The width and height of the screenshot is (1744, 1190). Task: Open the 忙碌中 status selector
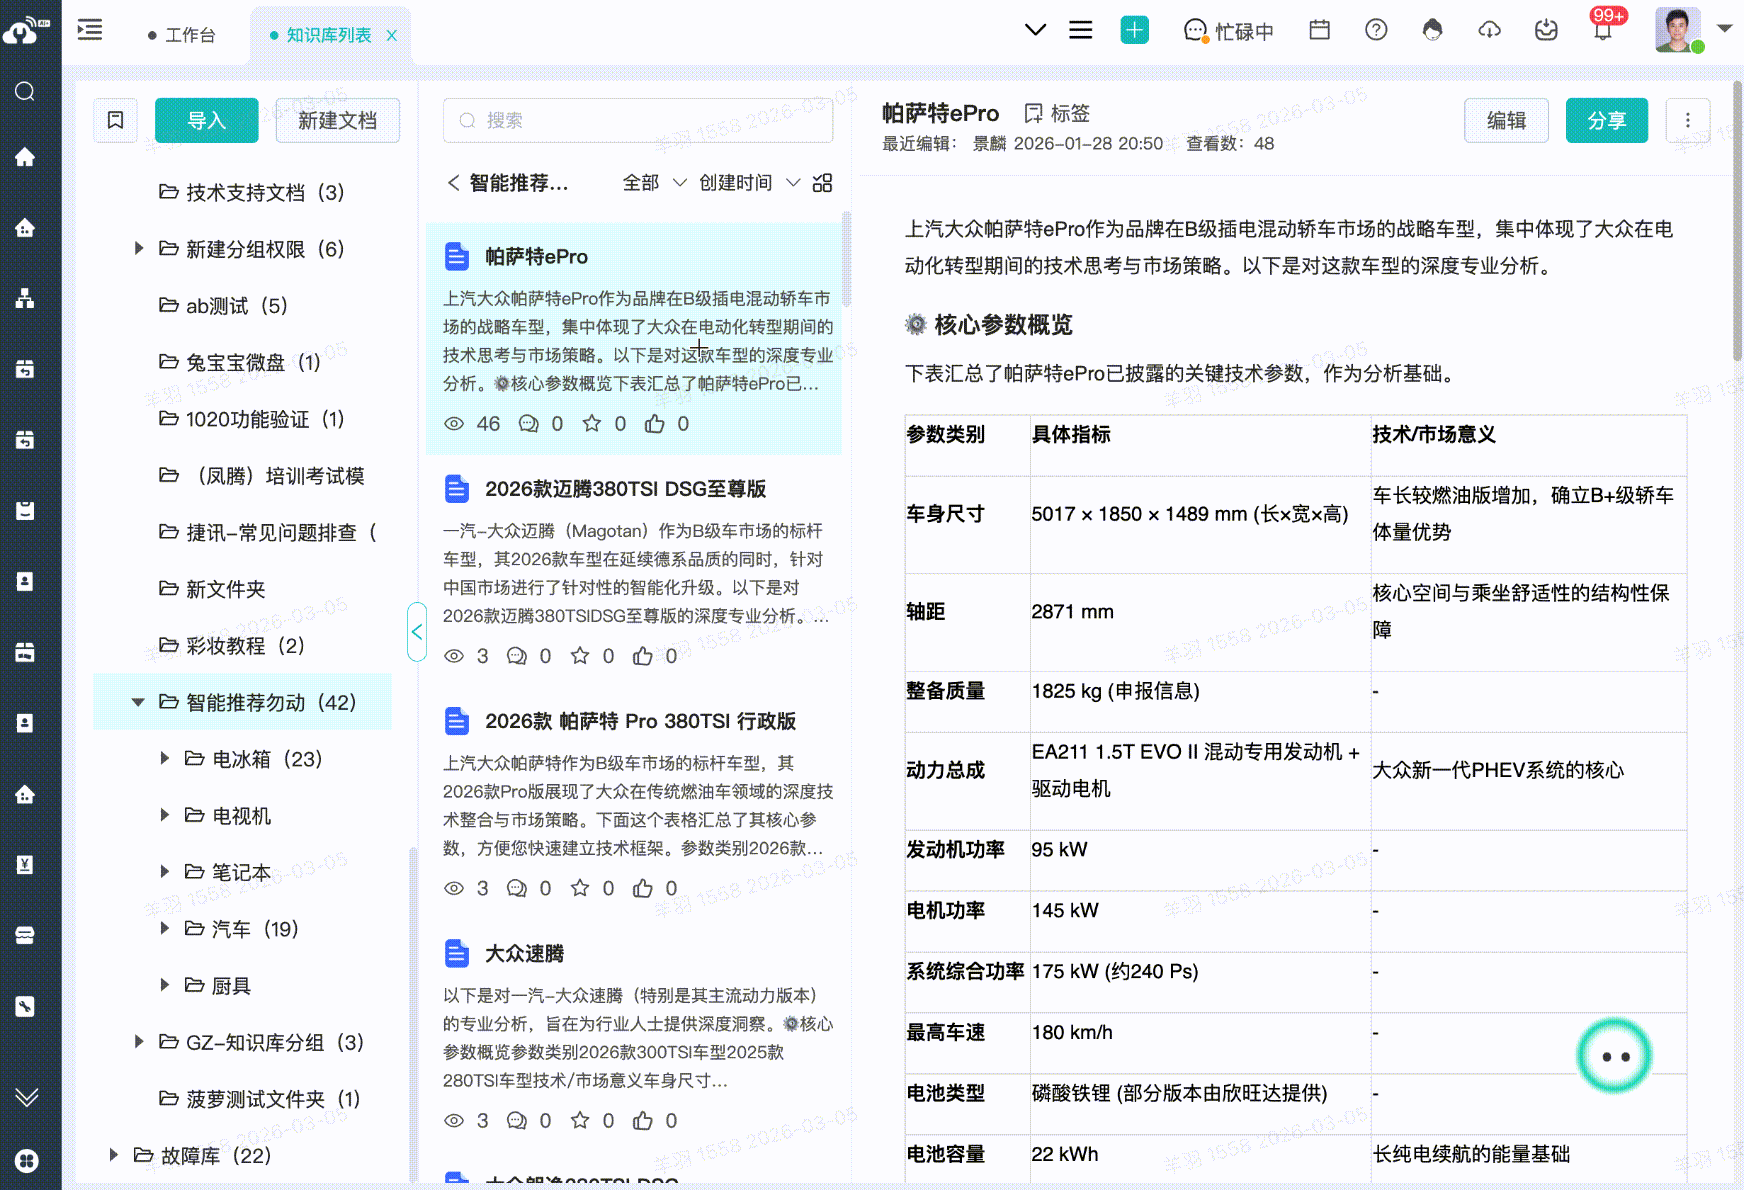[x=1229, y=31]
